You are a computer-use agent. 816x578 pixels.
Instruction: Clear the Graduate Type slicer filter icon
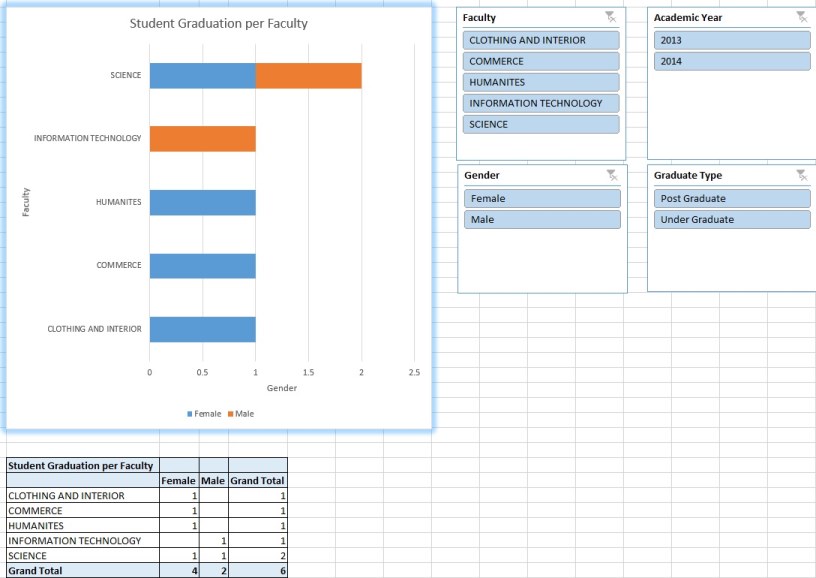pyautogui.click(x=800, y=174)
